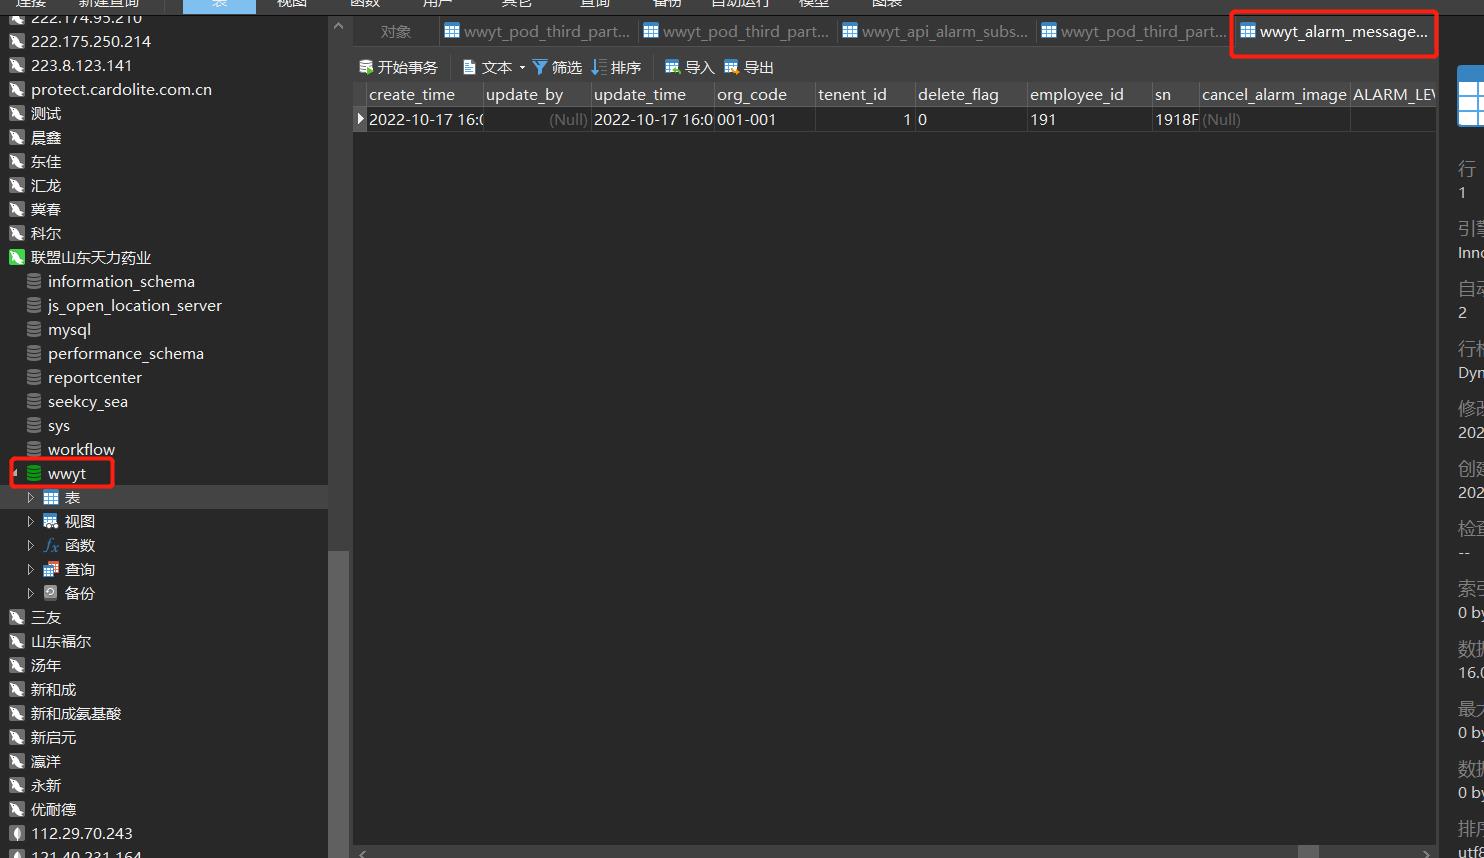
Task: Click the 导出 export button
Action: click(x=749, y=67)
